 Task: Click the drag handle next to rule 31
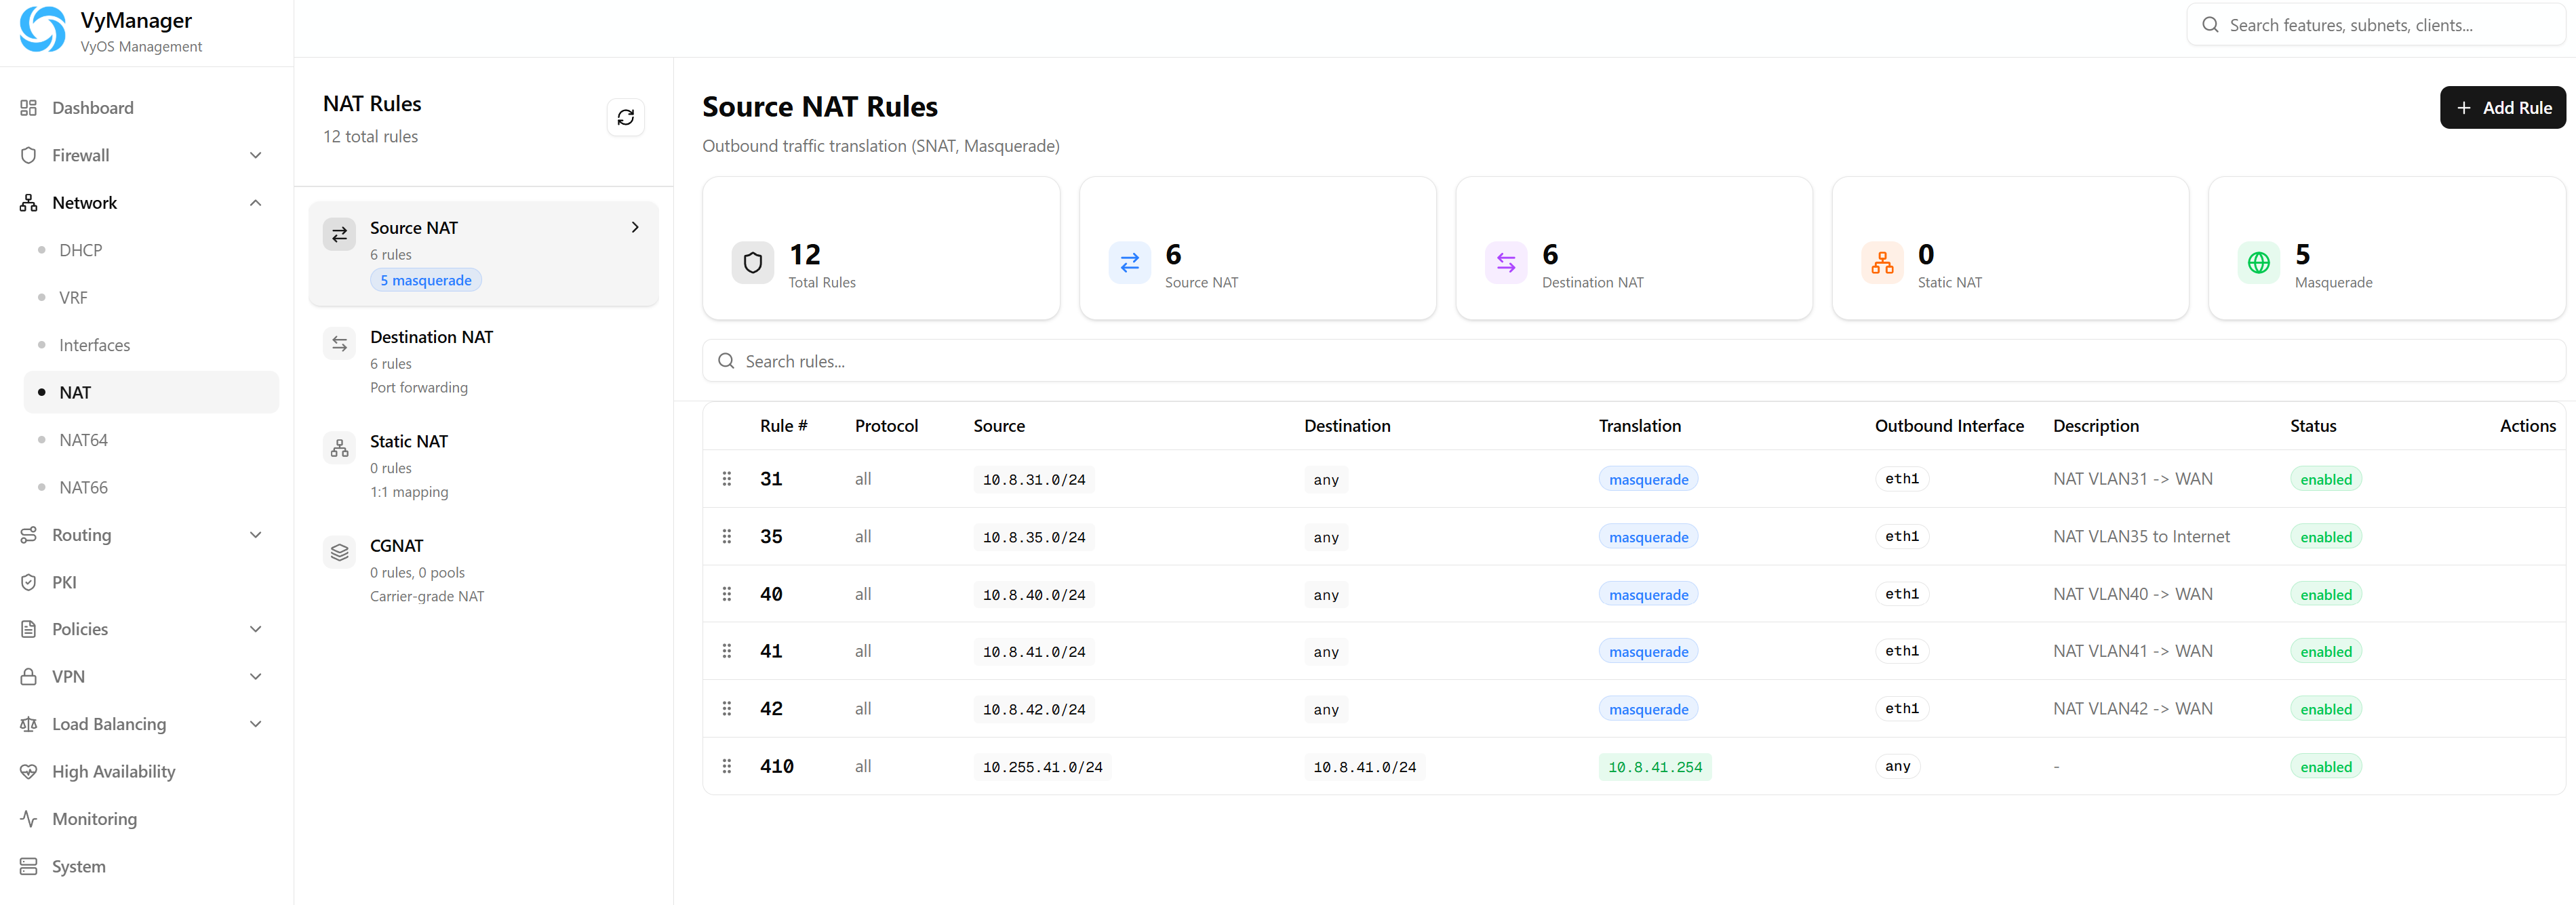(x=727, y=479)
